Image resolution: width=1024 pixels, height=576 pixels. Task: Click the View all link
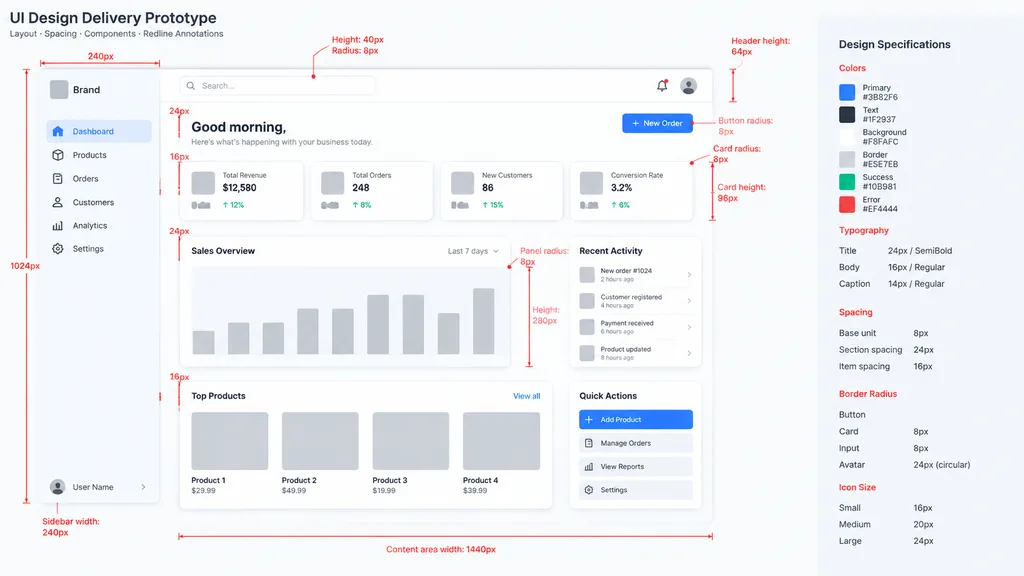[526, 396]
